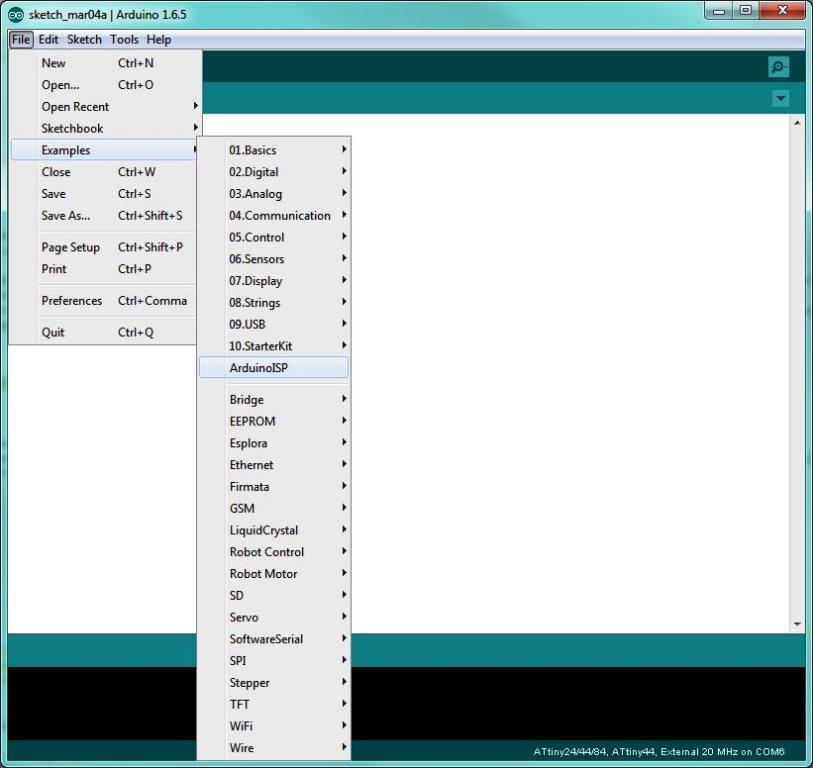813x768 pixels.
Task: Select the Examples menu entry
Action: coord(104,150)
